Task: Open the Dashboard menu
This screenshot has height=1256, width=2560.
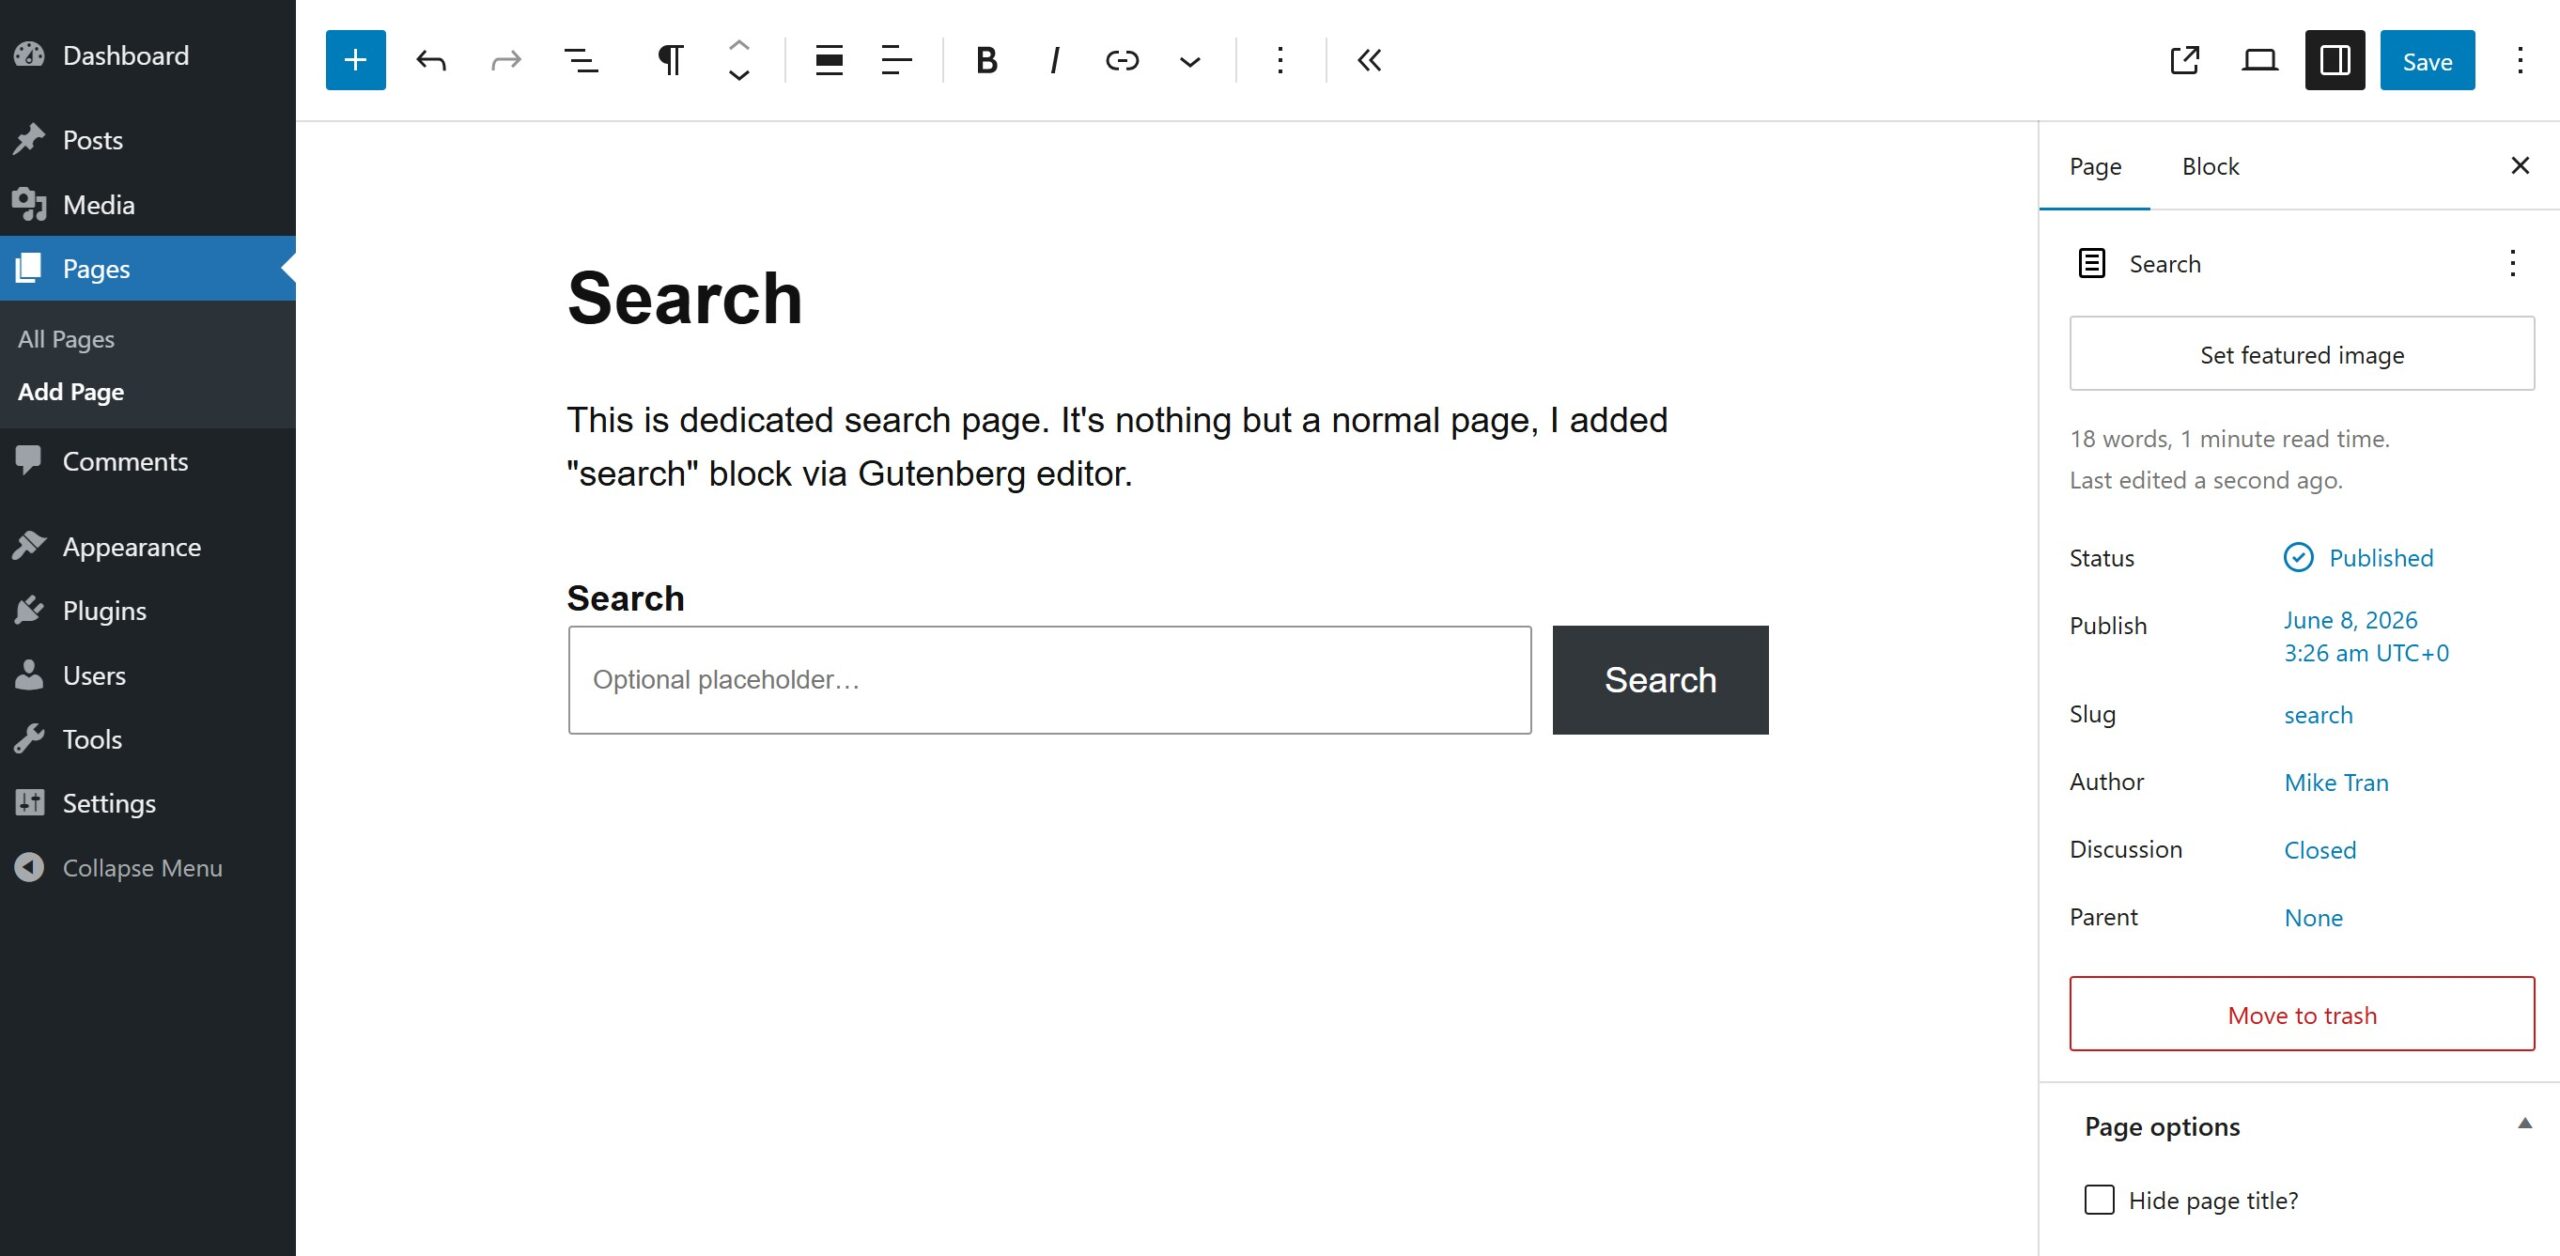Action: [148, 55]
